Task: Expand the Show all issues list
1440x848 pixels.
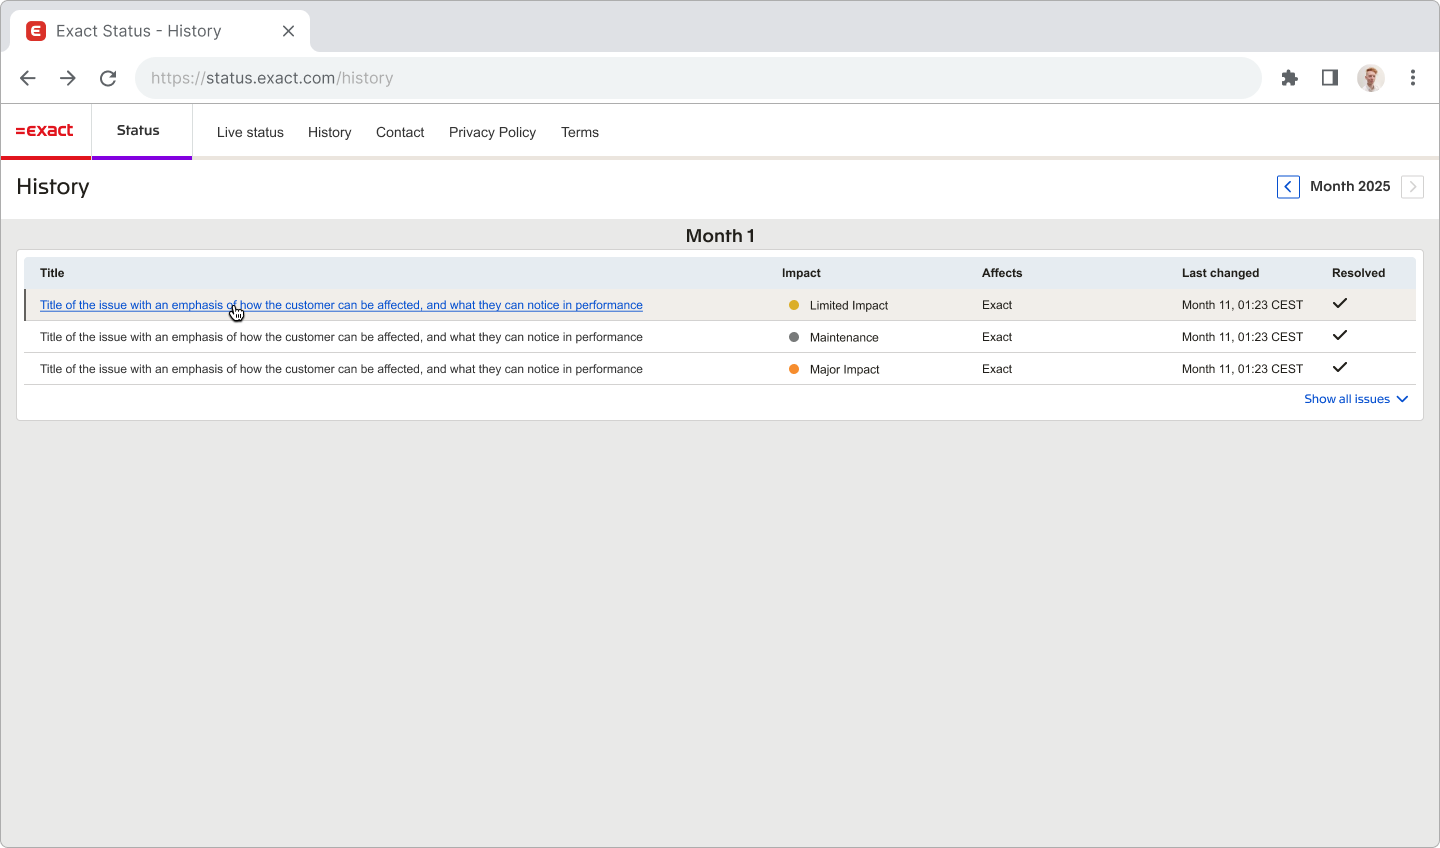Action: pyautogui.click(x=1356, y=399)
